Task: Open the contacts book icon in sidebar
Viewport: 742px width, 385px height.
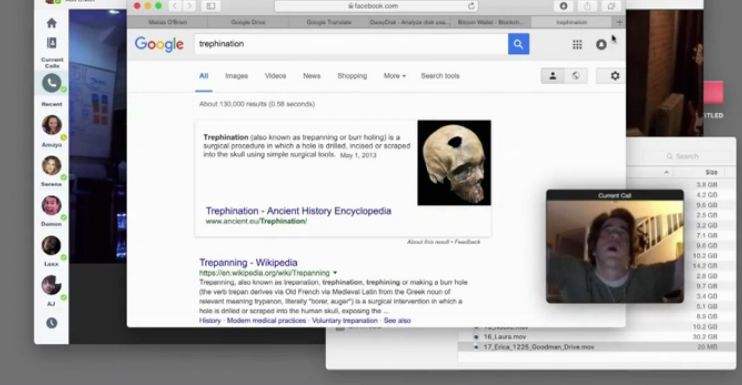Action: tap(52, 43)
